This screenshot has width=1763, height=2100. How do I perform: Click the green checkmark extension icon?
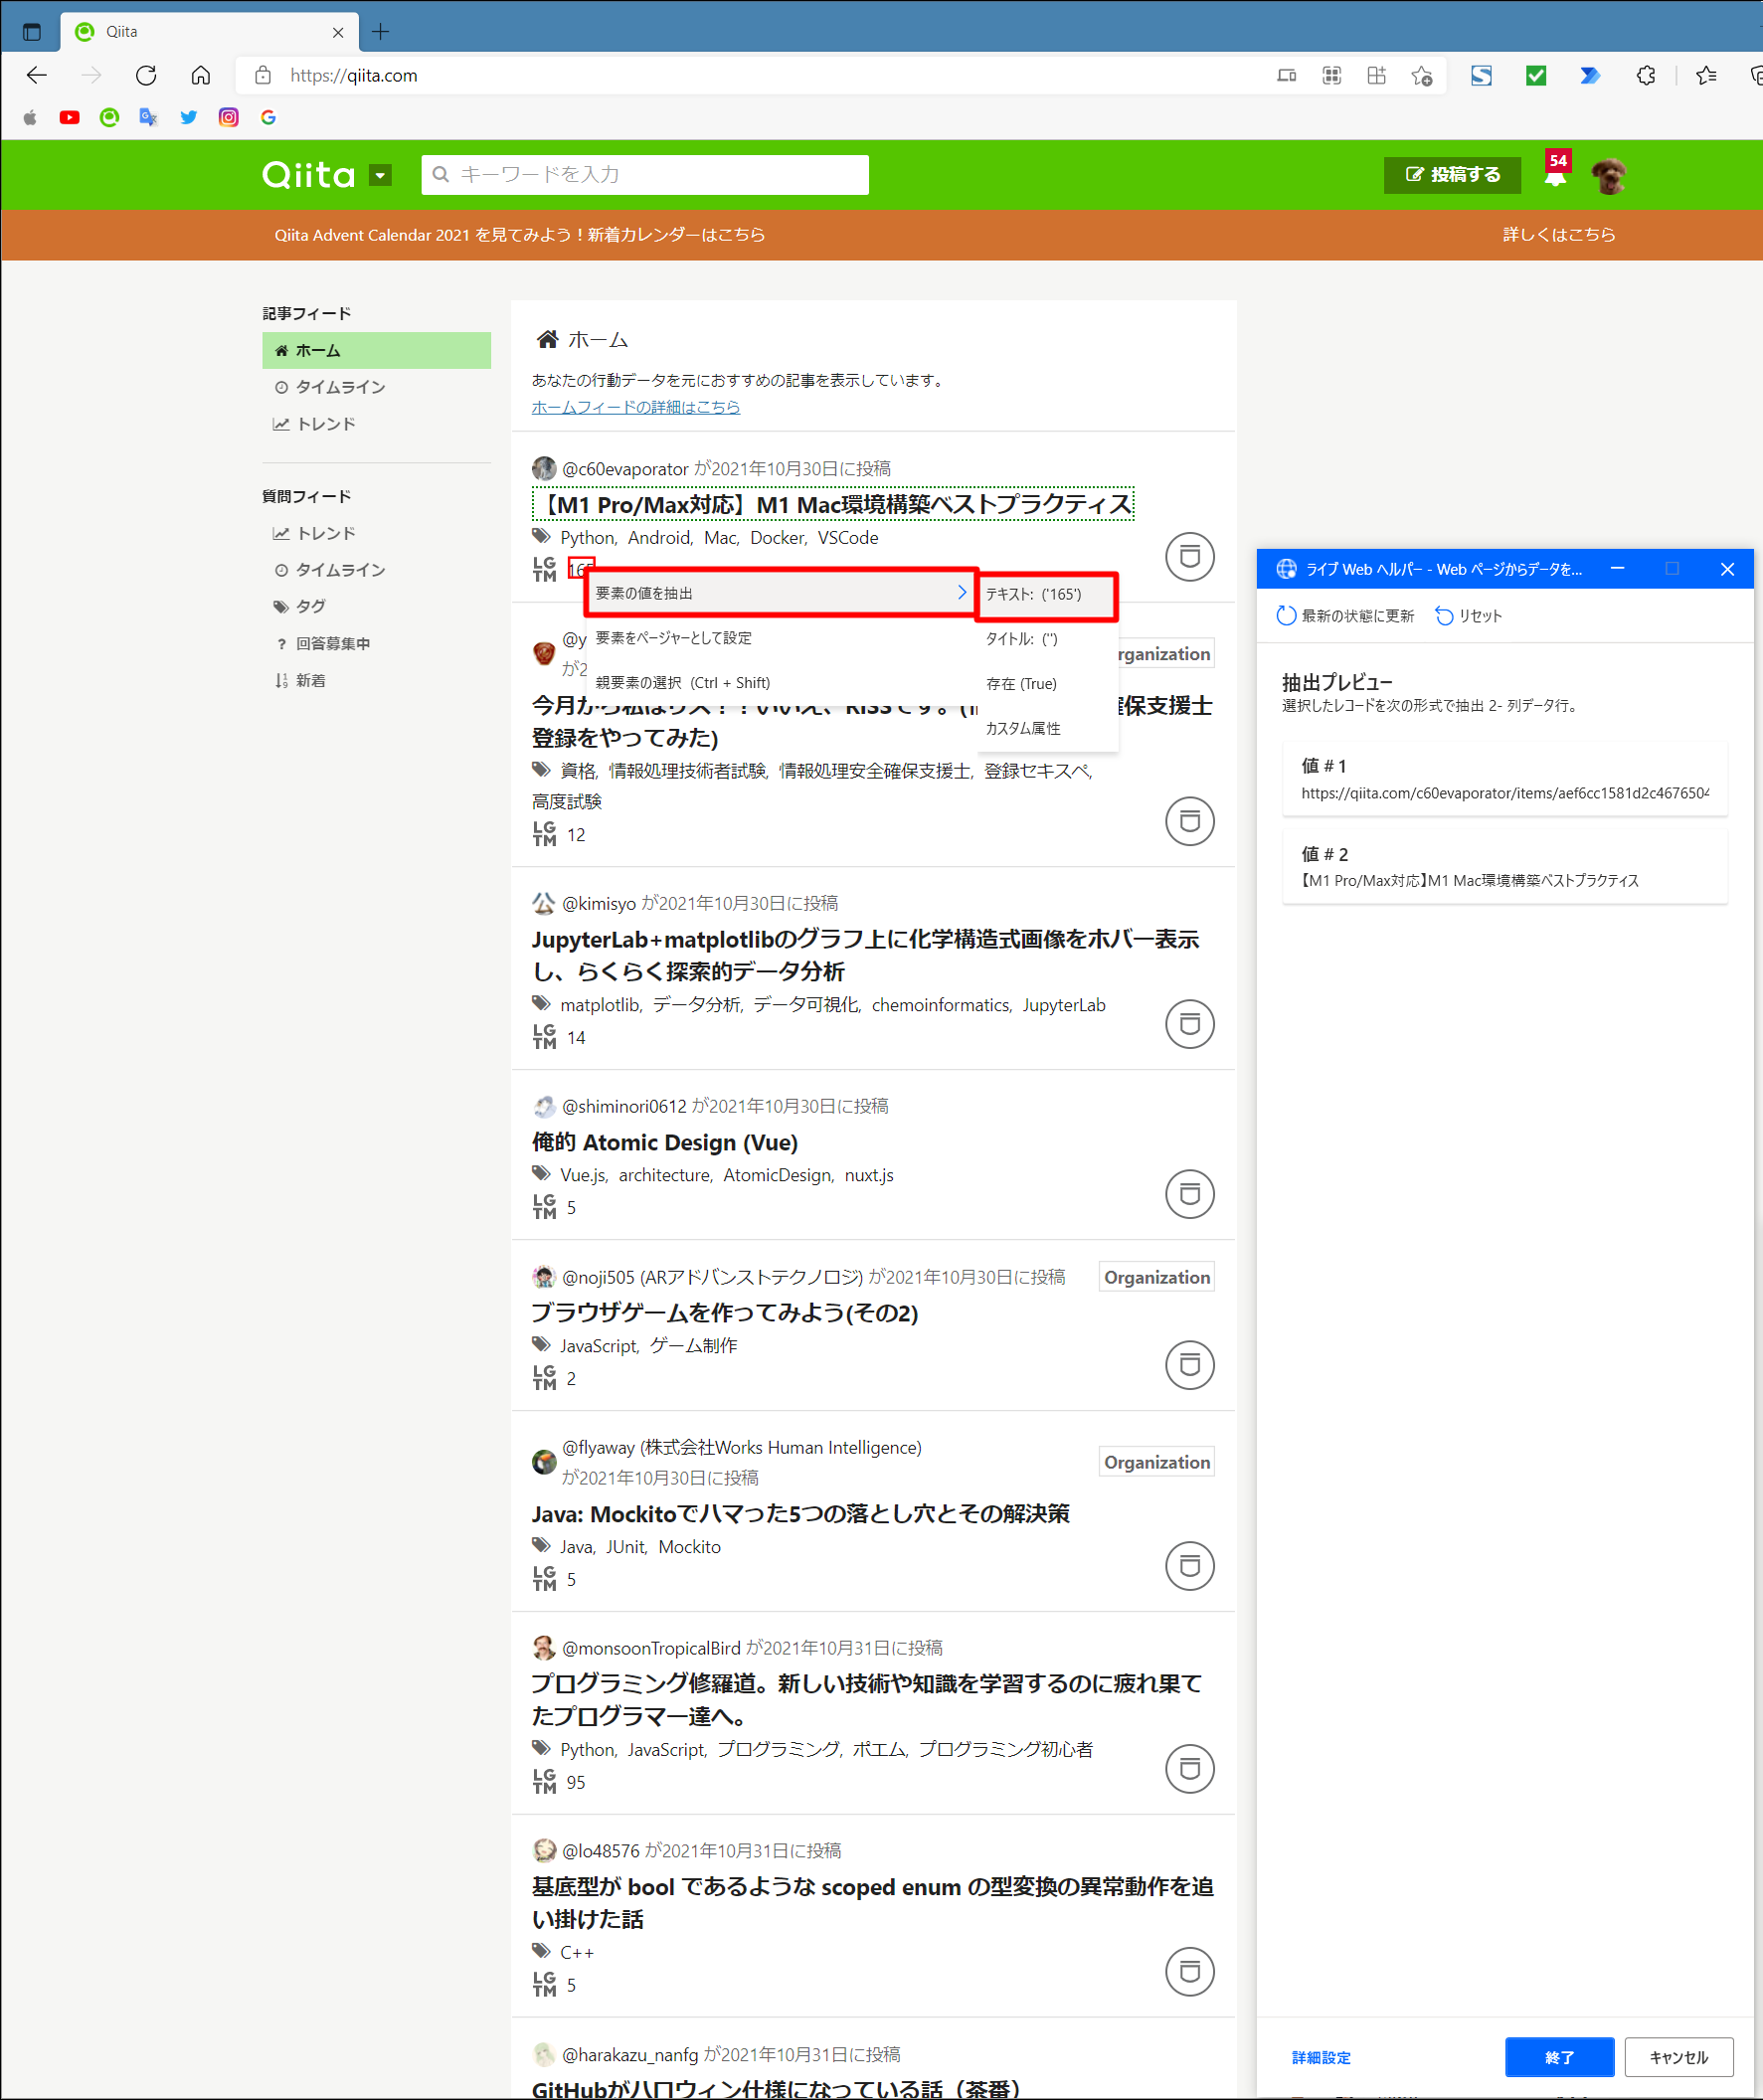tap(1536, 75)
